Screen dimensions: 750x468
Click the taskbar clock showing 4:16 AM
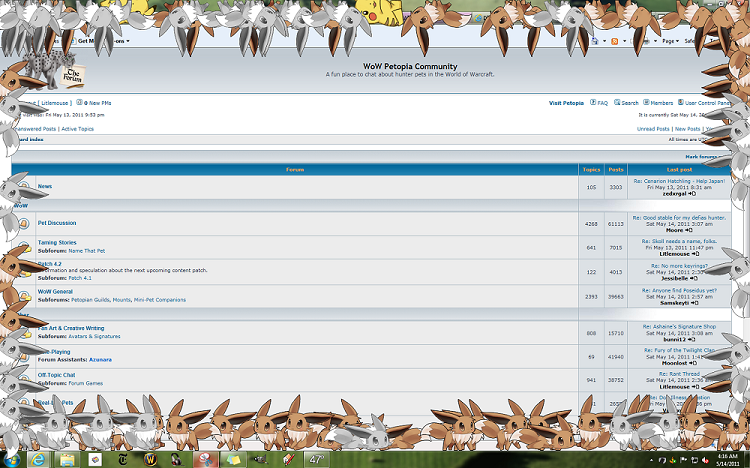(727, 460)
